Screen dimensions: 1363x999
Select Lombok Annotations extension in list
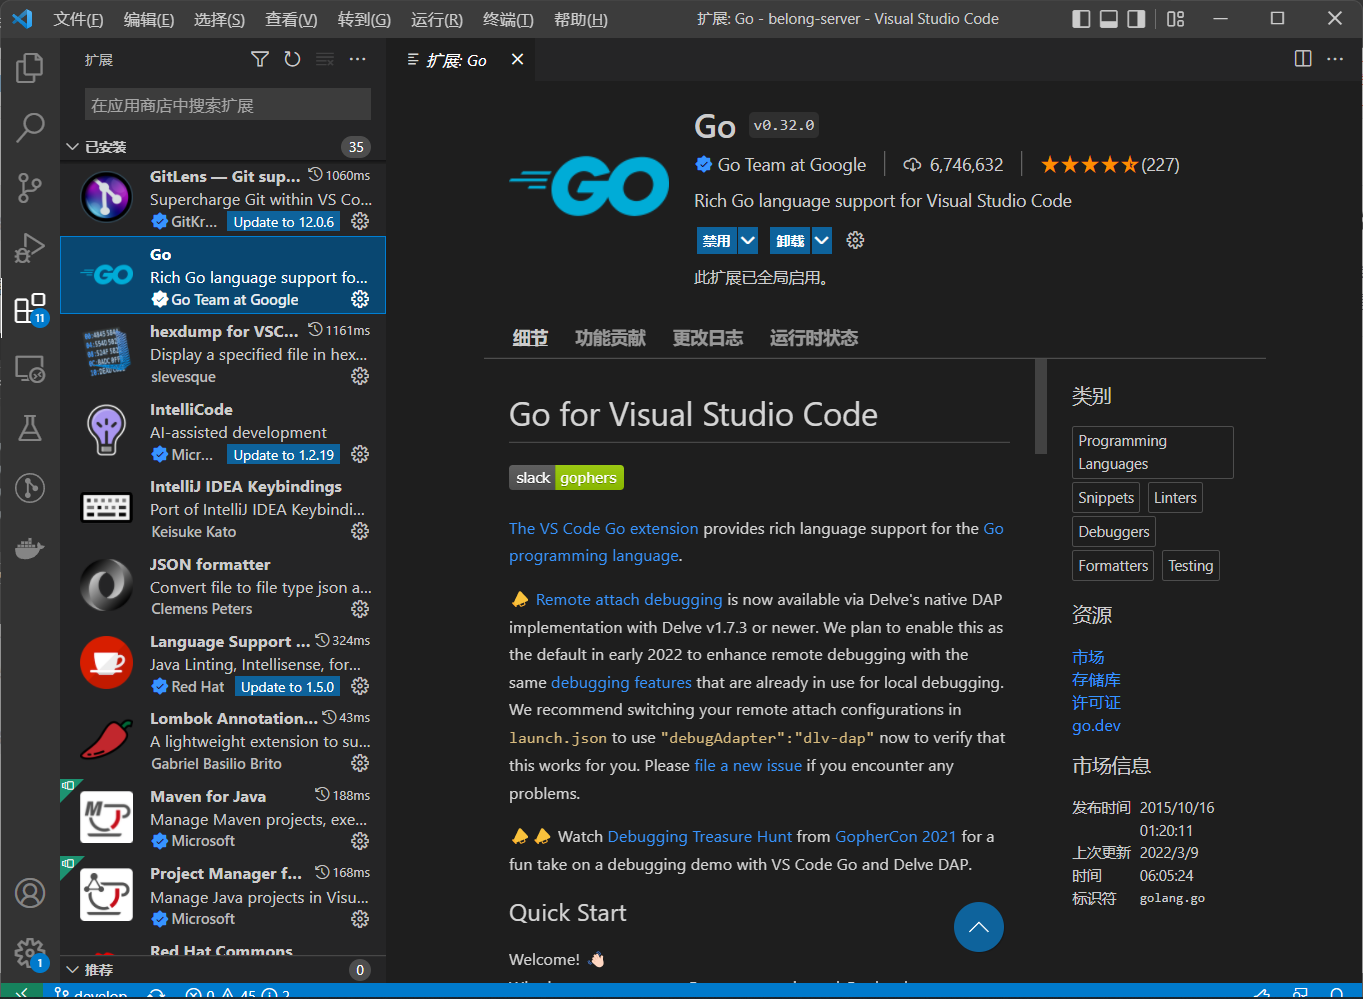pos(223,740)
